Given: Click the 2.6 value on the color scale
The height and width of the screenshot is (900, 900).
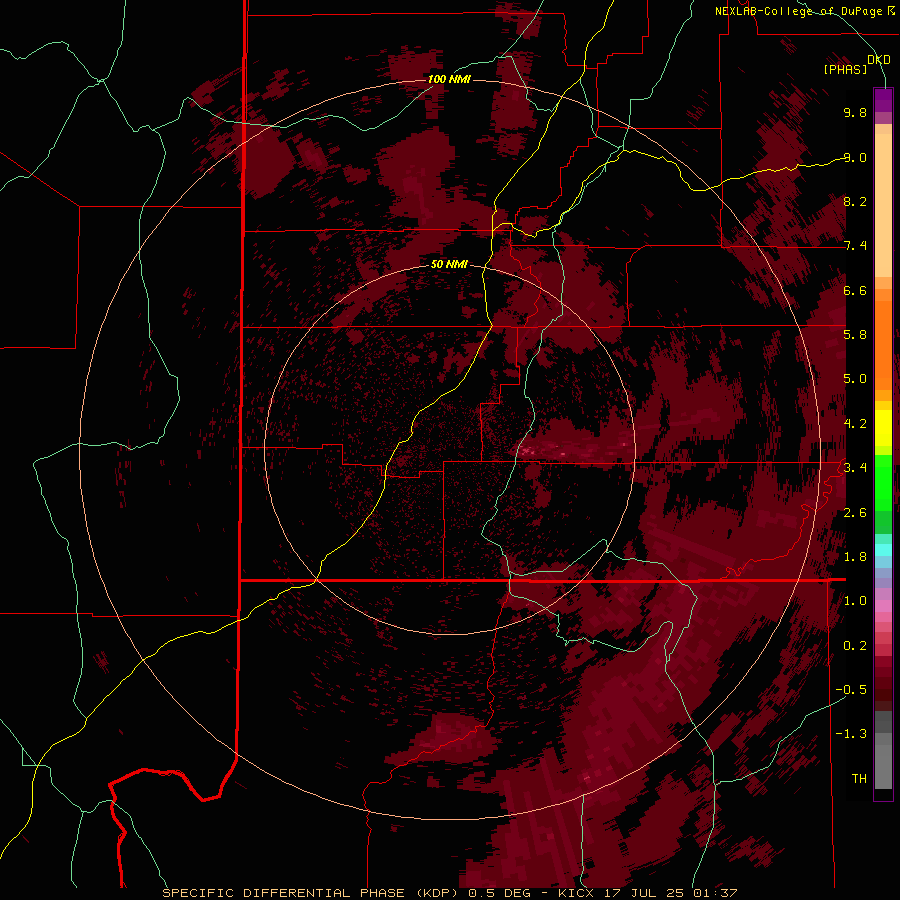Looking at the screenshot, I should [855, 513].
